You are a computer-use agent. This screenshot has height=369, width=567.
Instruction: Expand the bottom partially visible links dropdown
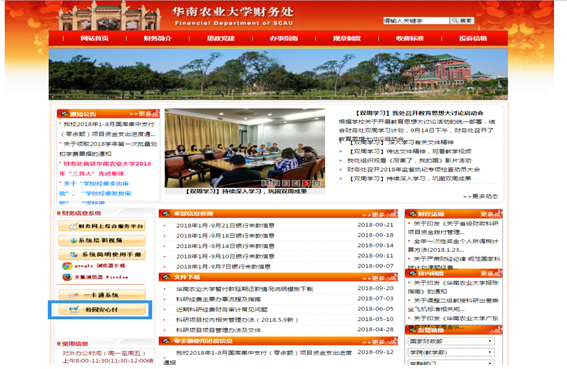coord(451,362)
